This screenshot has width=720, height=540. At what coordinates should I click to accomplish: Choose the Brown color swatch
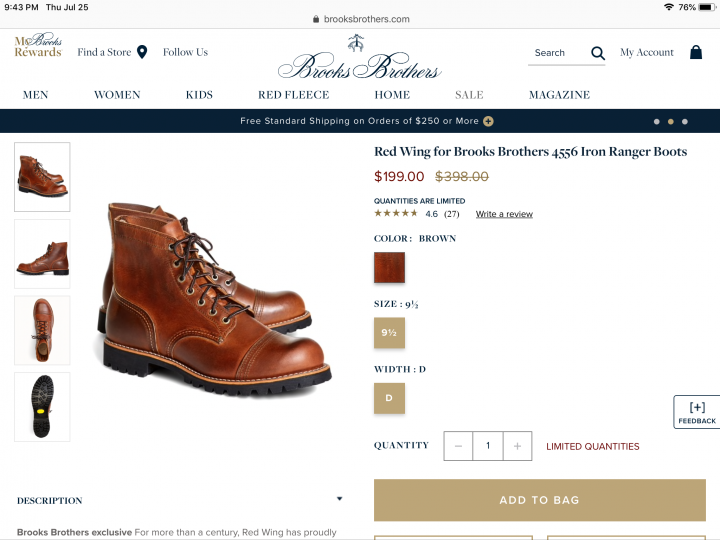click(389, 268)
